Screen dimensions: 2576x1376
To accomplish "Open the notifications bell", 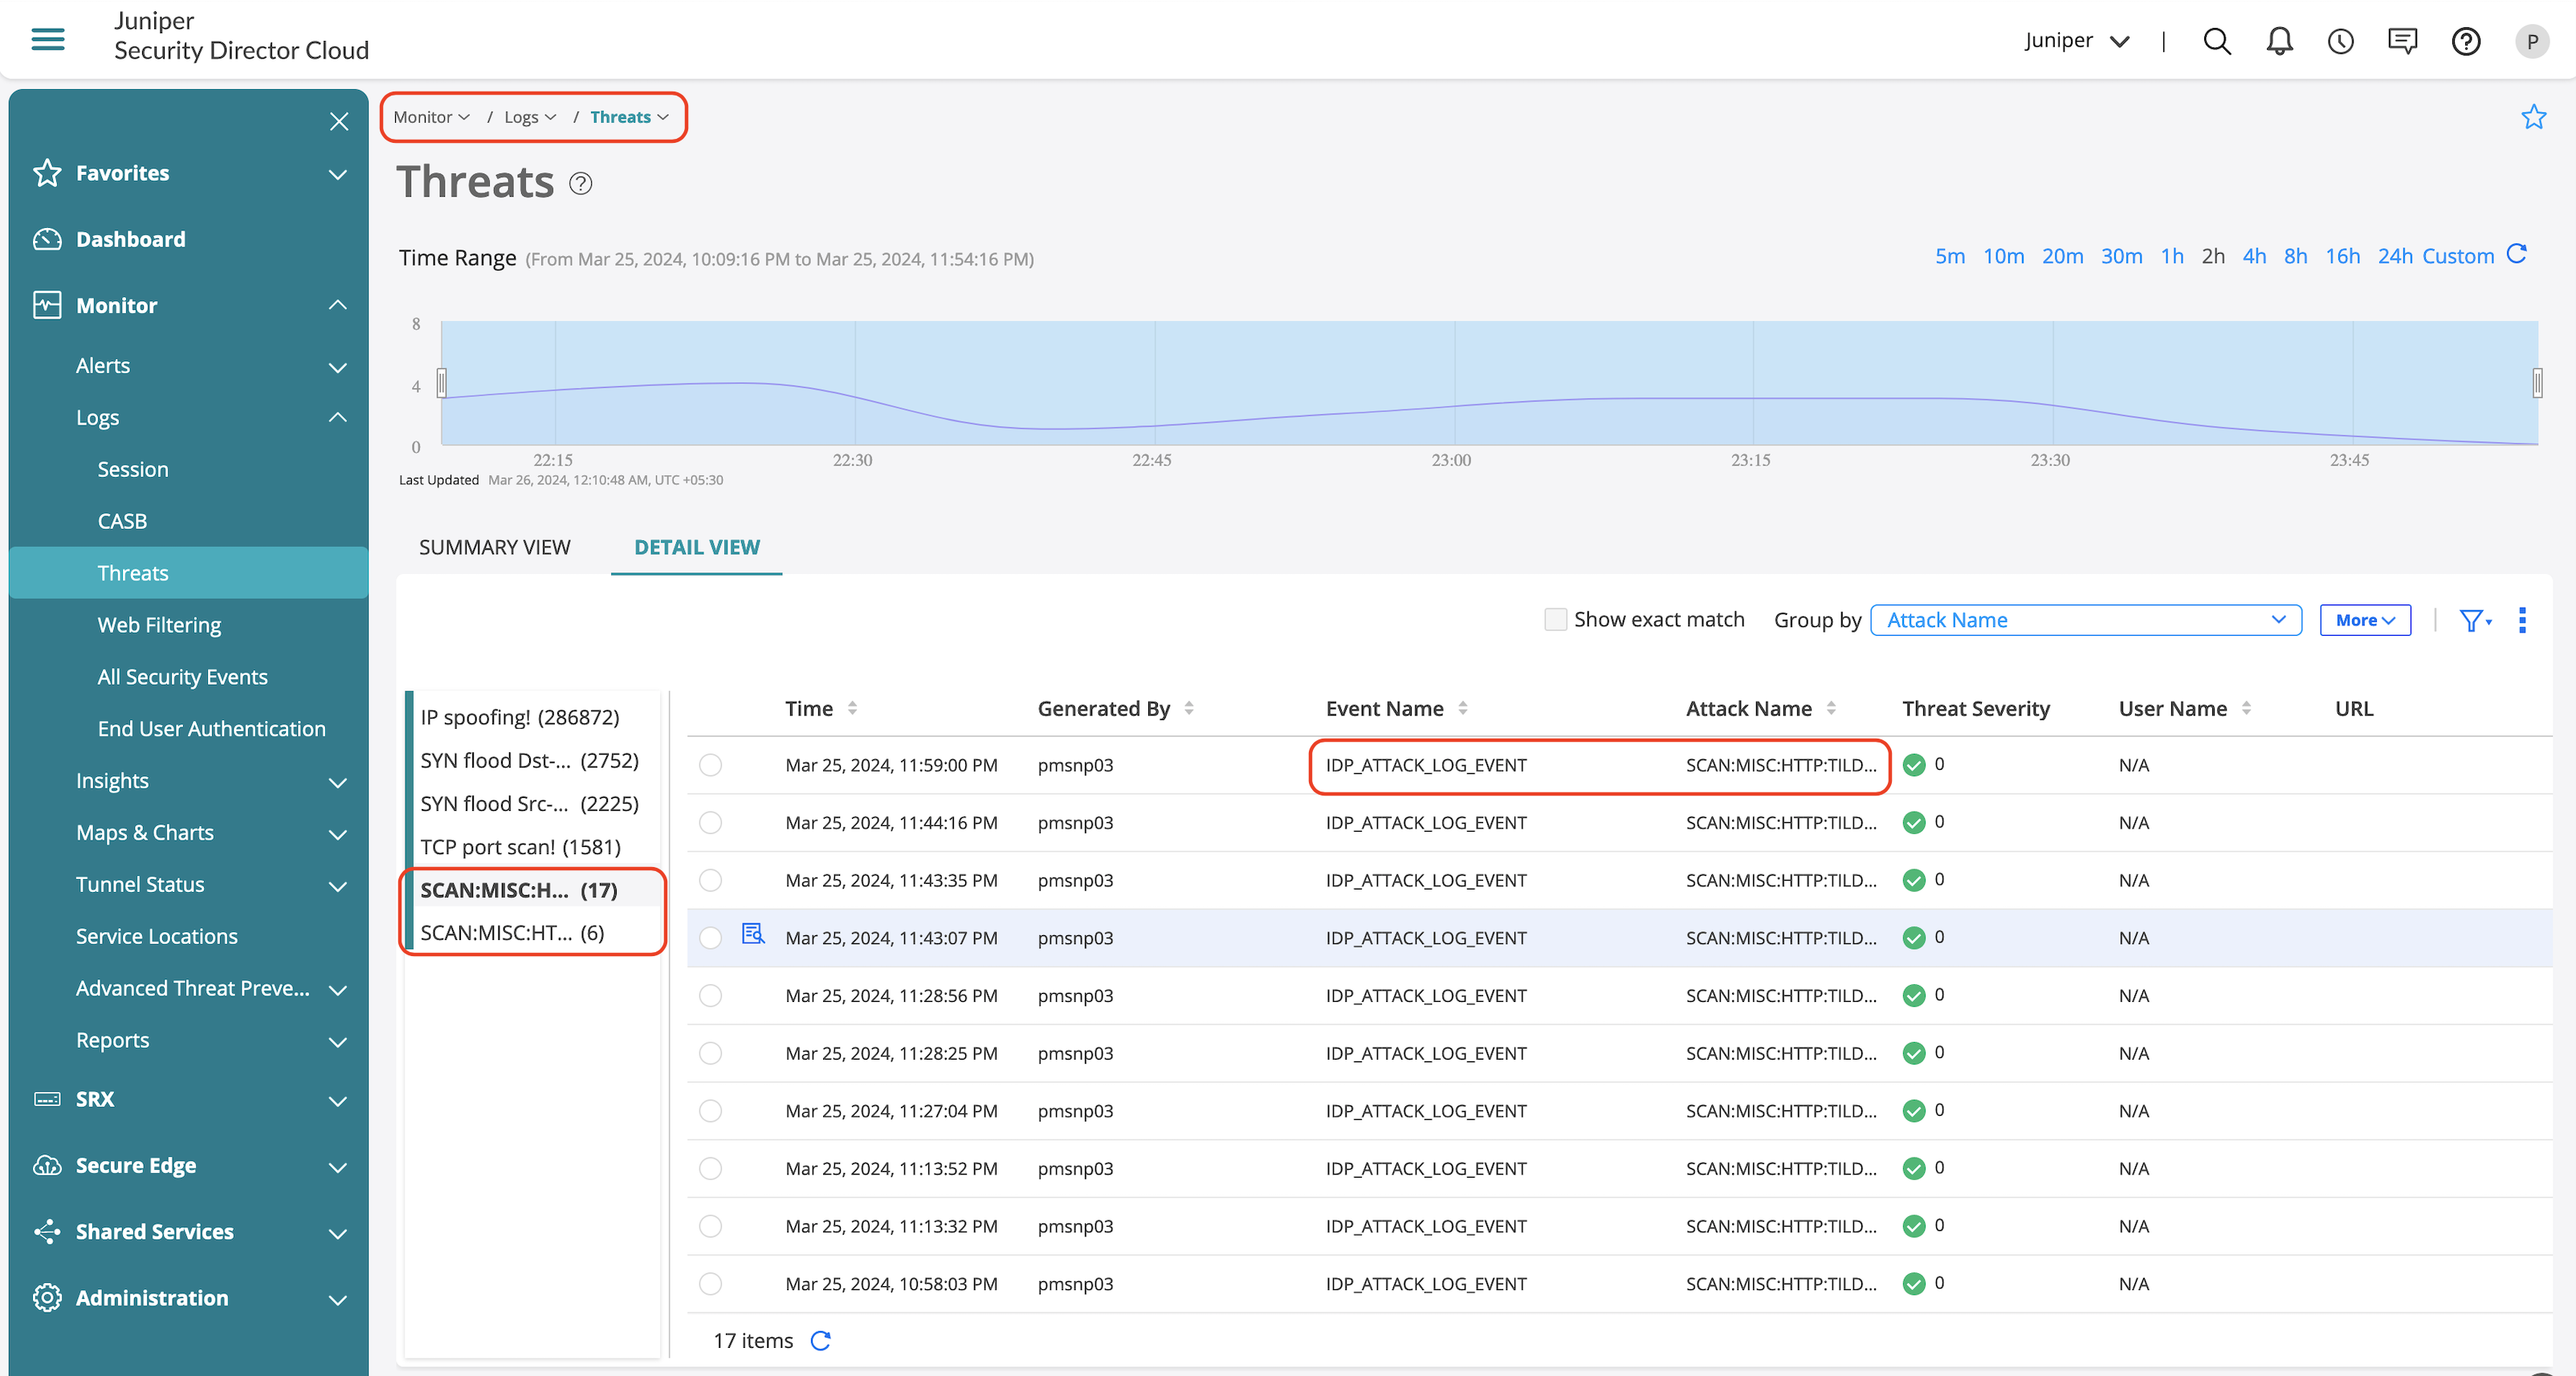I will [x=2279, y=41].
